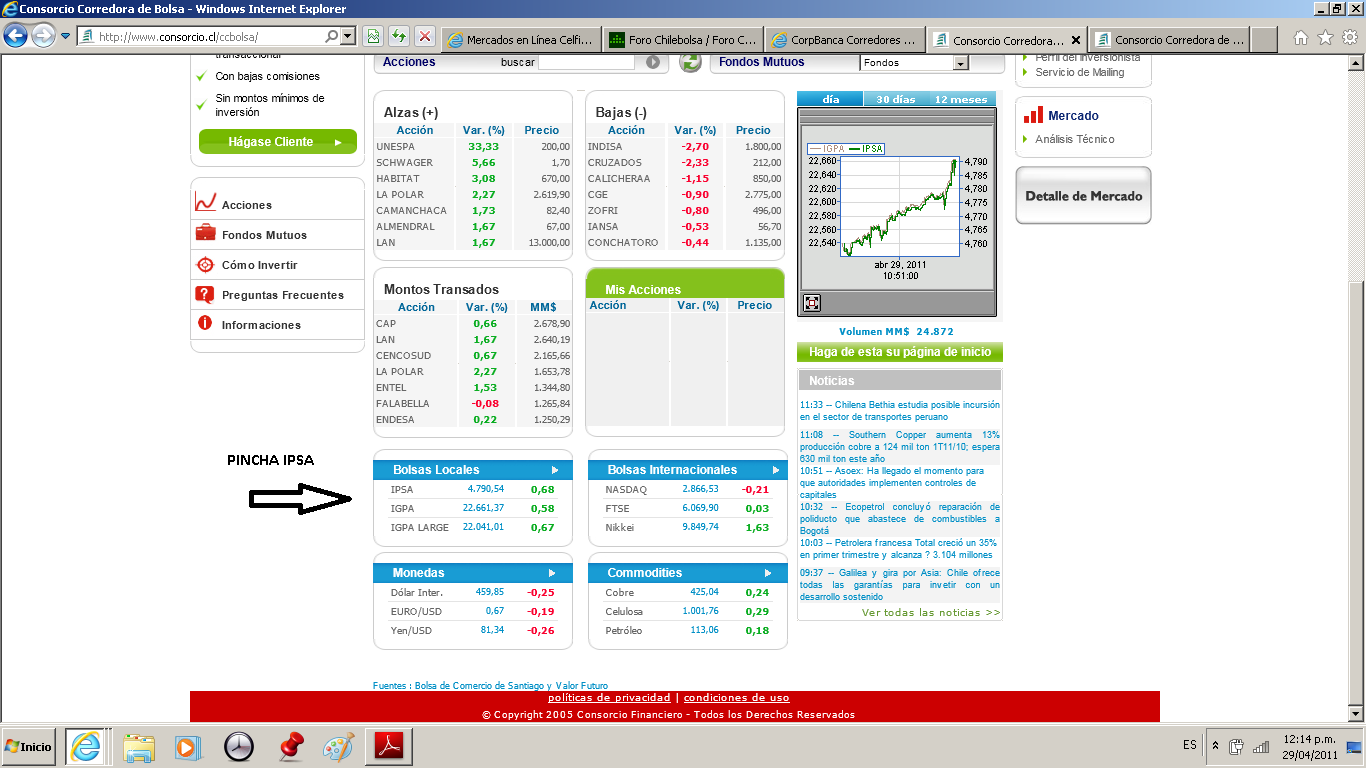Viewport: 1366px width, 768px height.
Task: Open the browser Home page icon
Action: coord(1301,38)
